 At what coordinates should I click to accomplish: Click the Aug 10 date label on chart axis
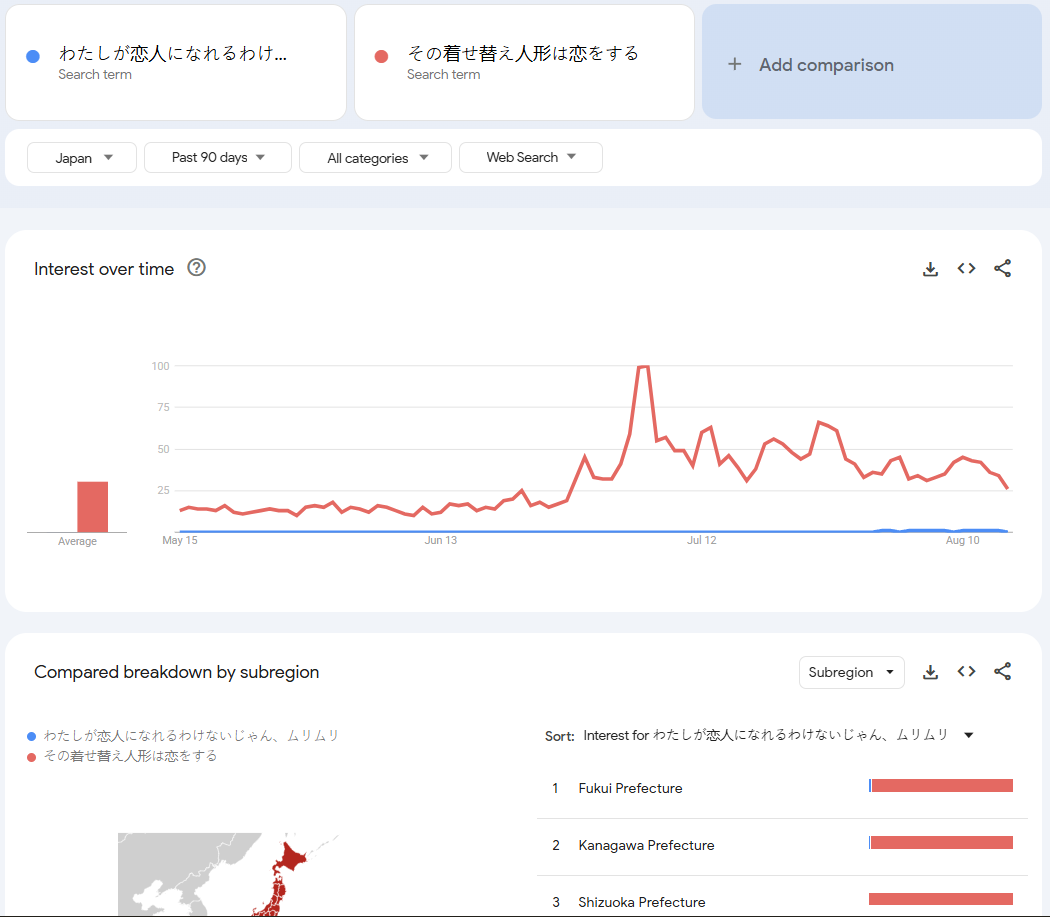tap(962, 541)
